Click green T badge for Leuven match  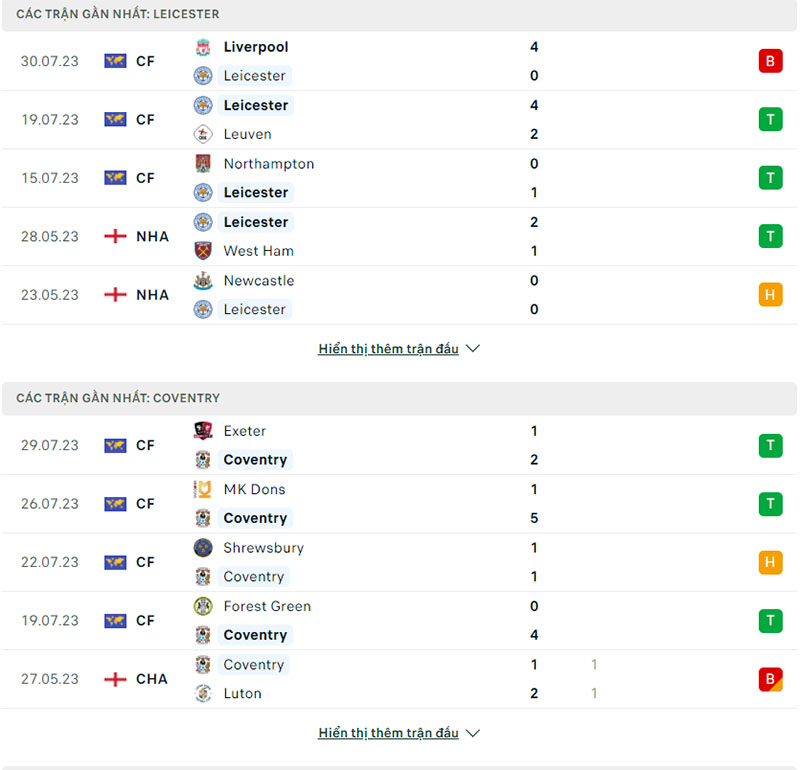pyautogui.click(x=770, y=120)
